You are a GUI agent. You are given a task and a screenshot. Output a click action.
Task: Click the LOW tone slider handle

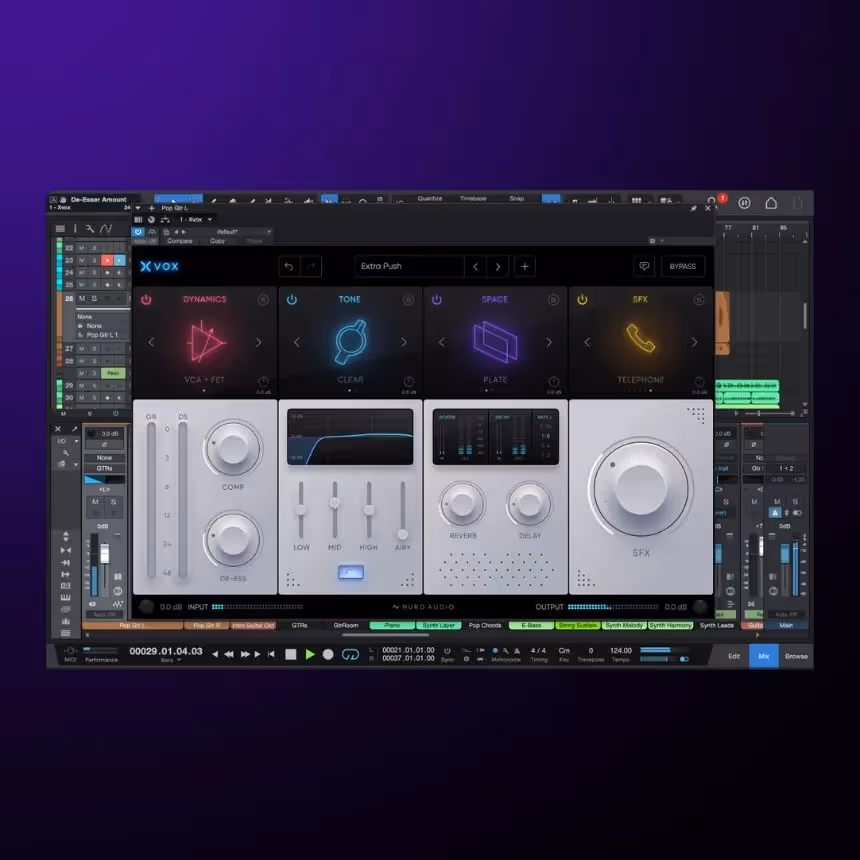click(301, 510)
